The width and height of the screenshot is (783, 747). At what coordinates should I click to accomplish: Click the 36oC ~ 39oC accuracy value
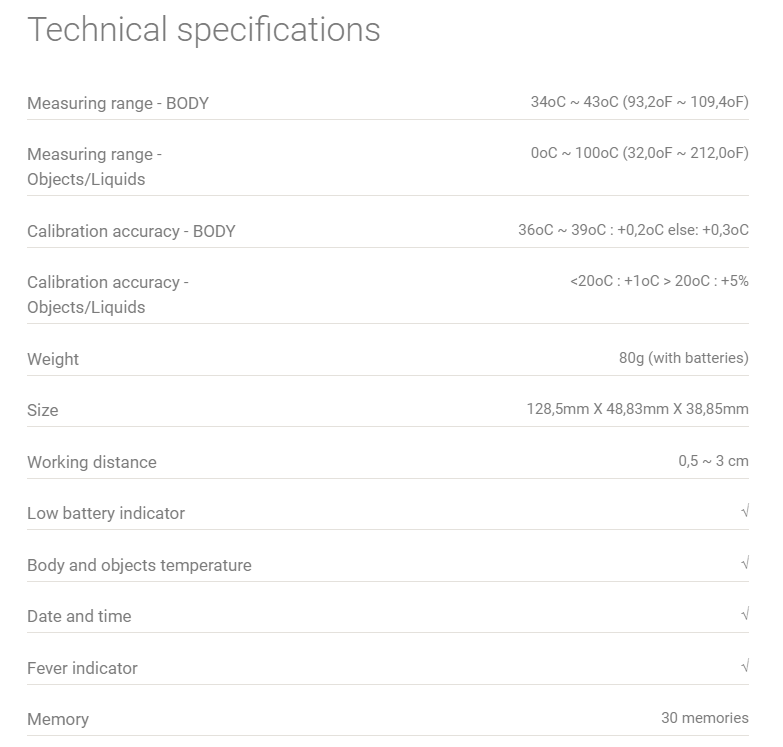click(x=633, y=230)
